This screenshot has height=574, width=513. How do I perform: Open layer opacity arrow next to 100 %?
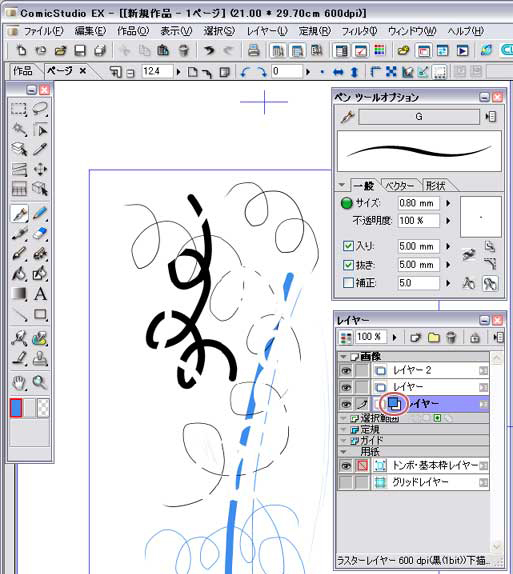click(395, 337)
